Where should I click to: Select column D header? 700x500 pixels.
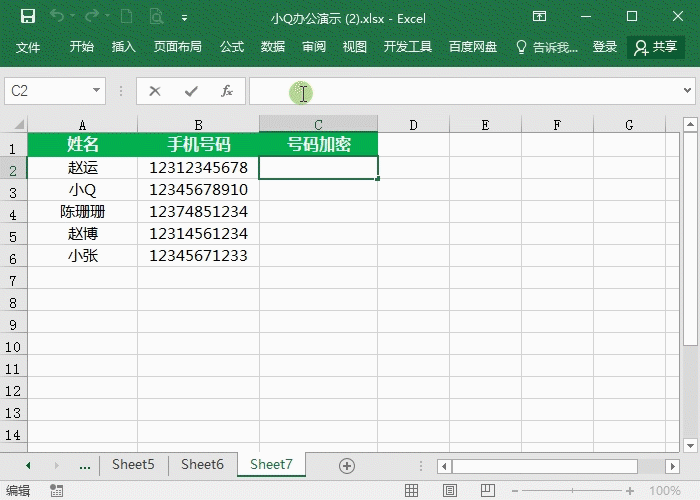coord(413,125)
